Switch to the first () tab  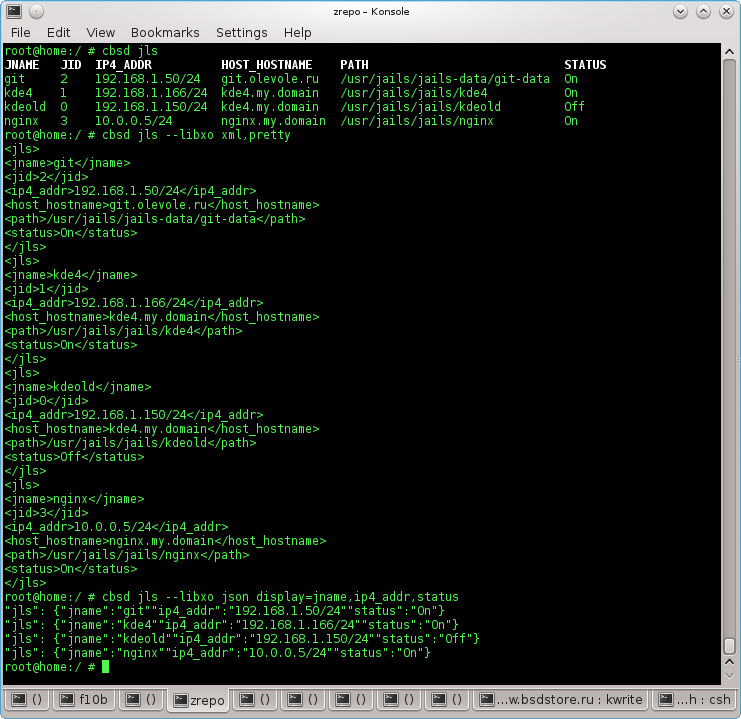27,699
